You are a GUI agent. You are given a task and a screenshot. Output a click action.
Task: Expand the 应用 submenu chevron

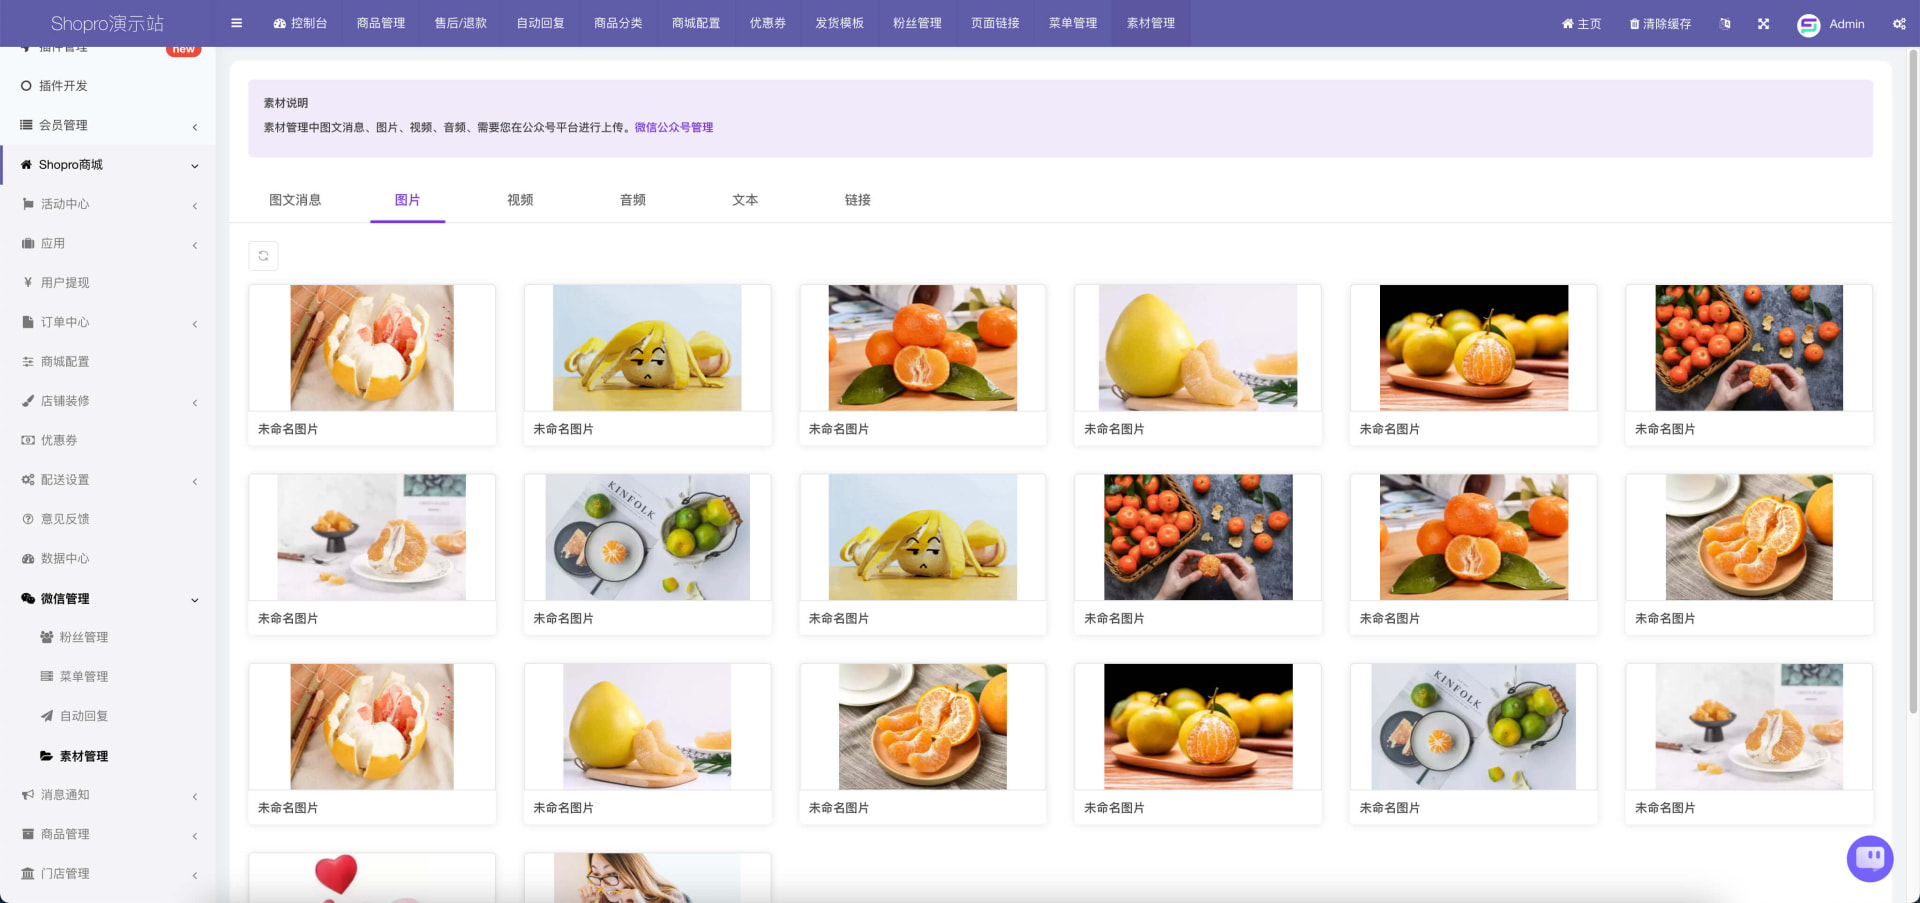(195, 245)
